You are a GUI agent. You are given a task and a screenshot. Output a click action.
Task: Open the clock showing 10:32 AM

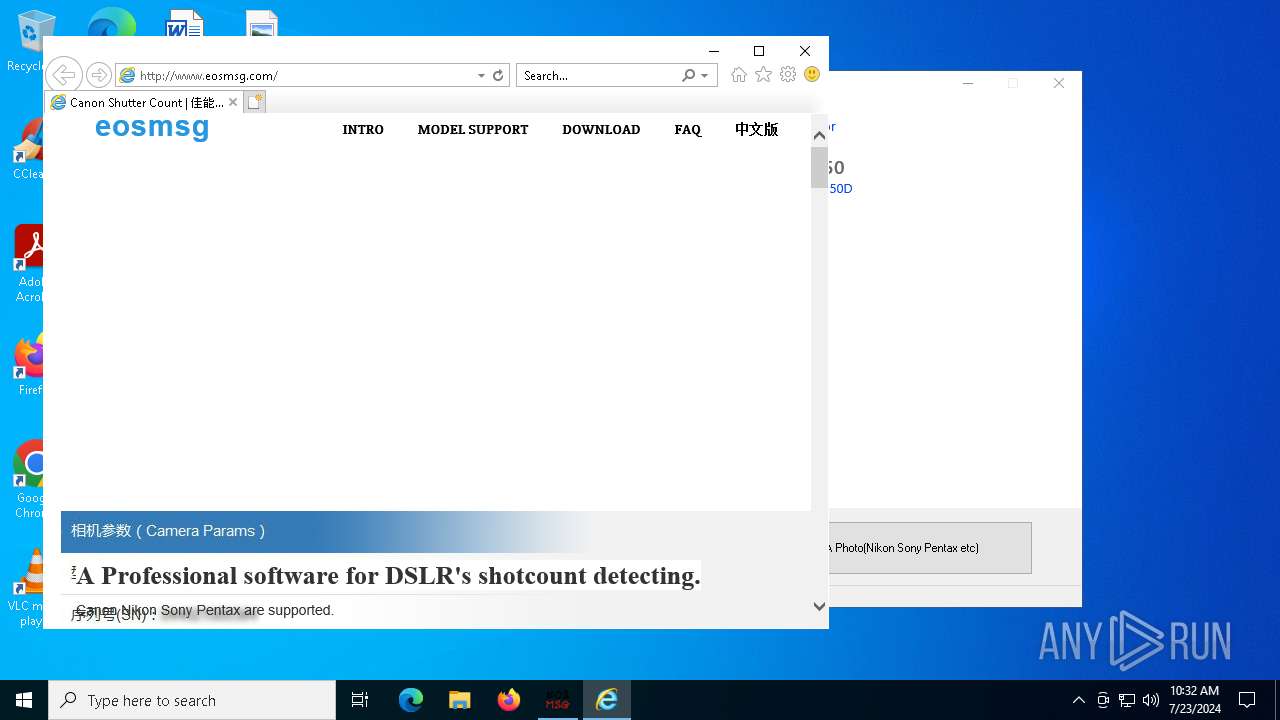coord(1194,700)
